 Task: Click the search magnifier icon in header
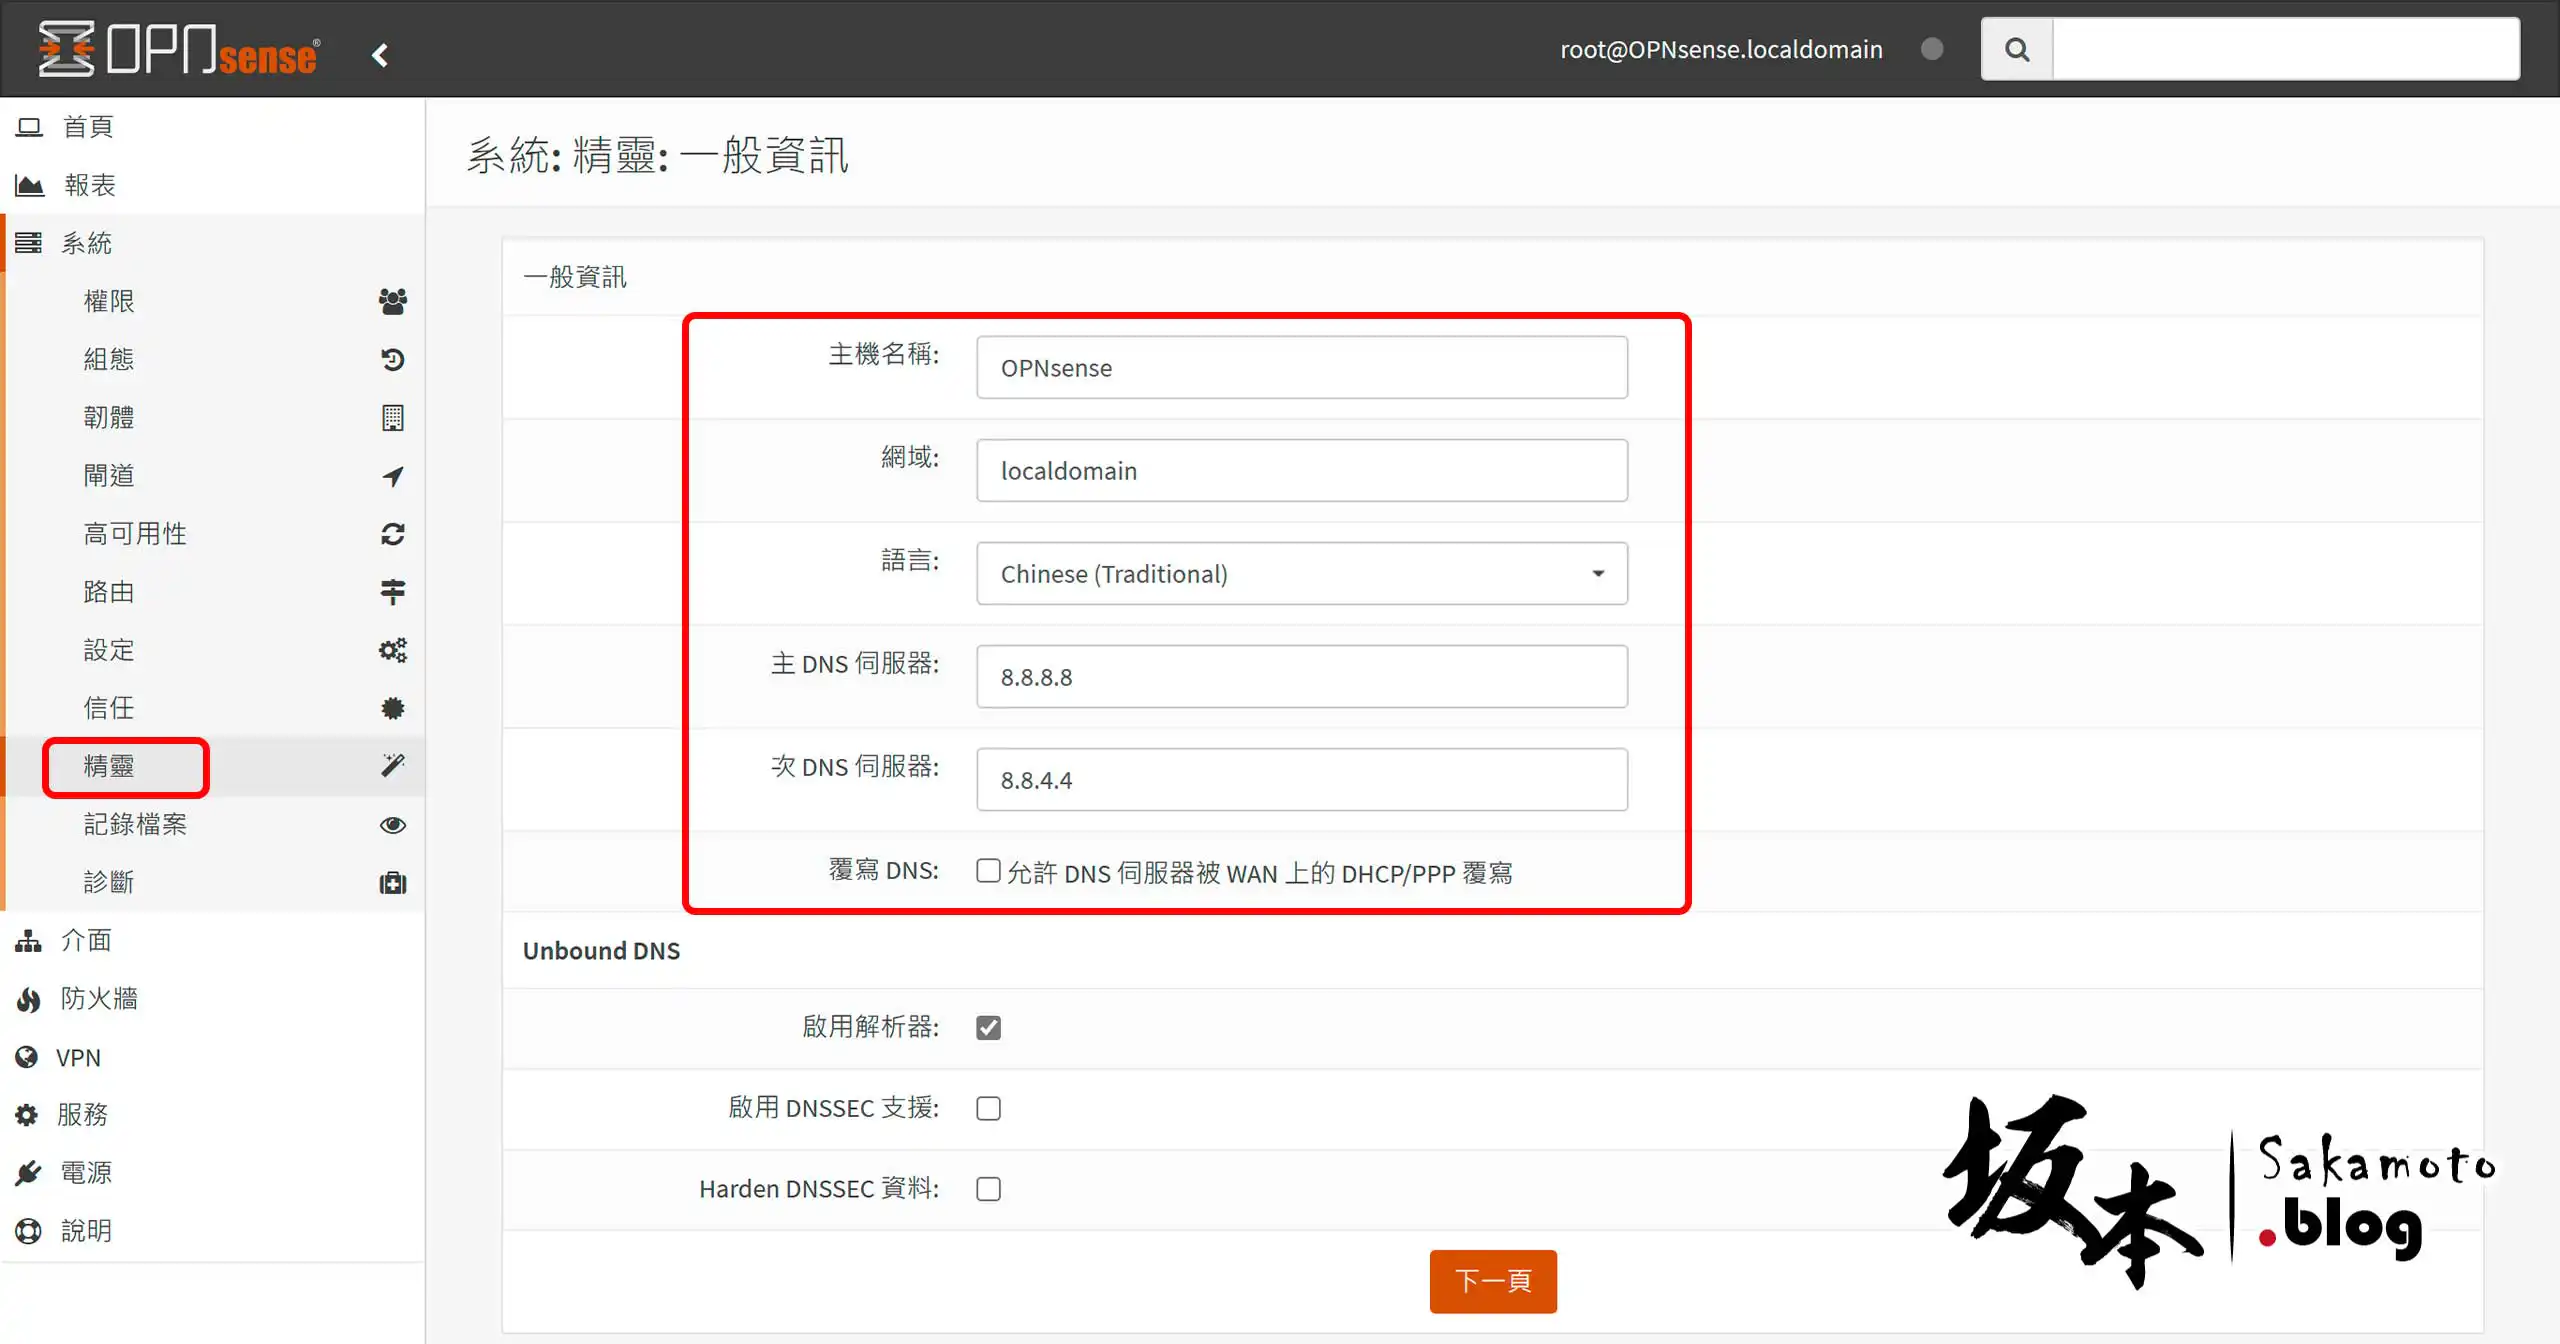(x=2016, y=49)
